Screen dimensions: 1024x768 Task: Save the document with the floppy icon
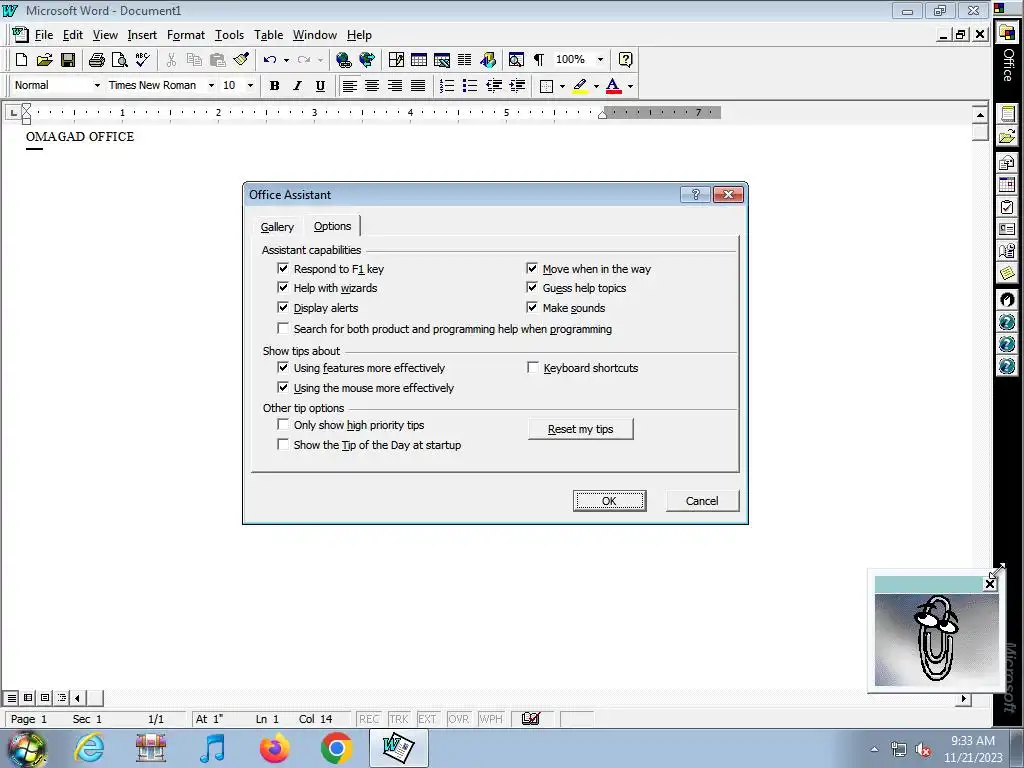[67, 60]
